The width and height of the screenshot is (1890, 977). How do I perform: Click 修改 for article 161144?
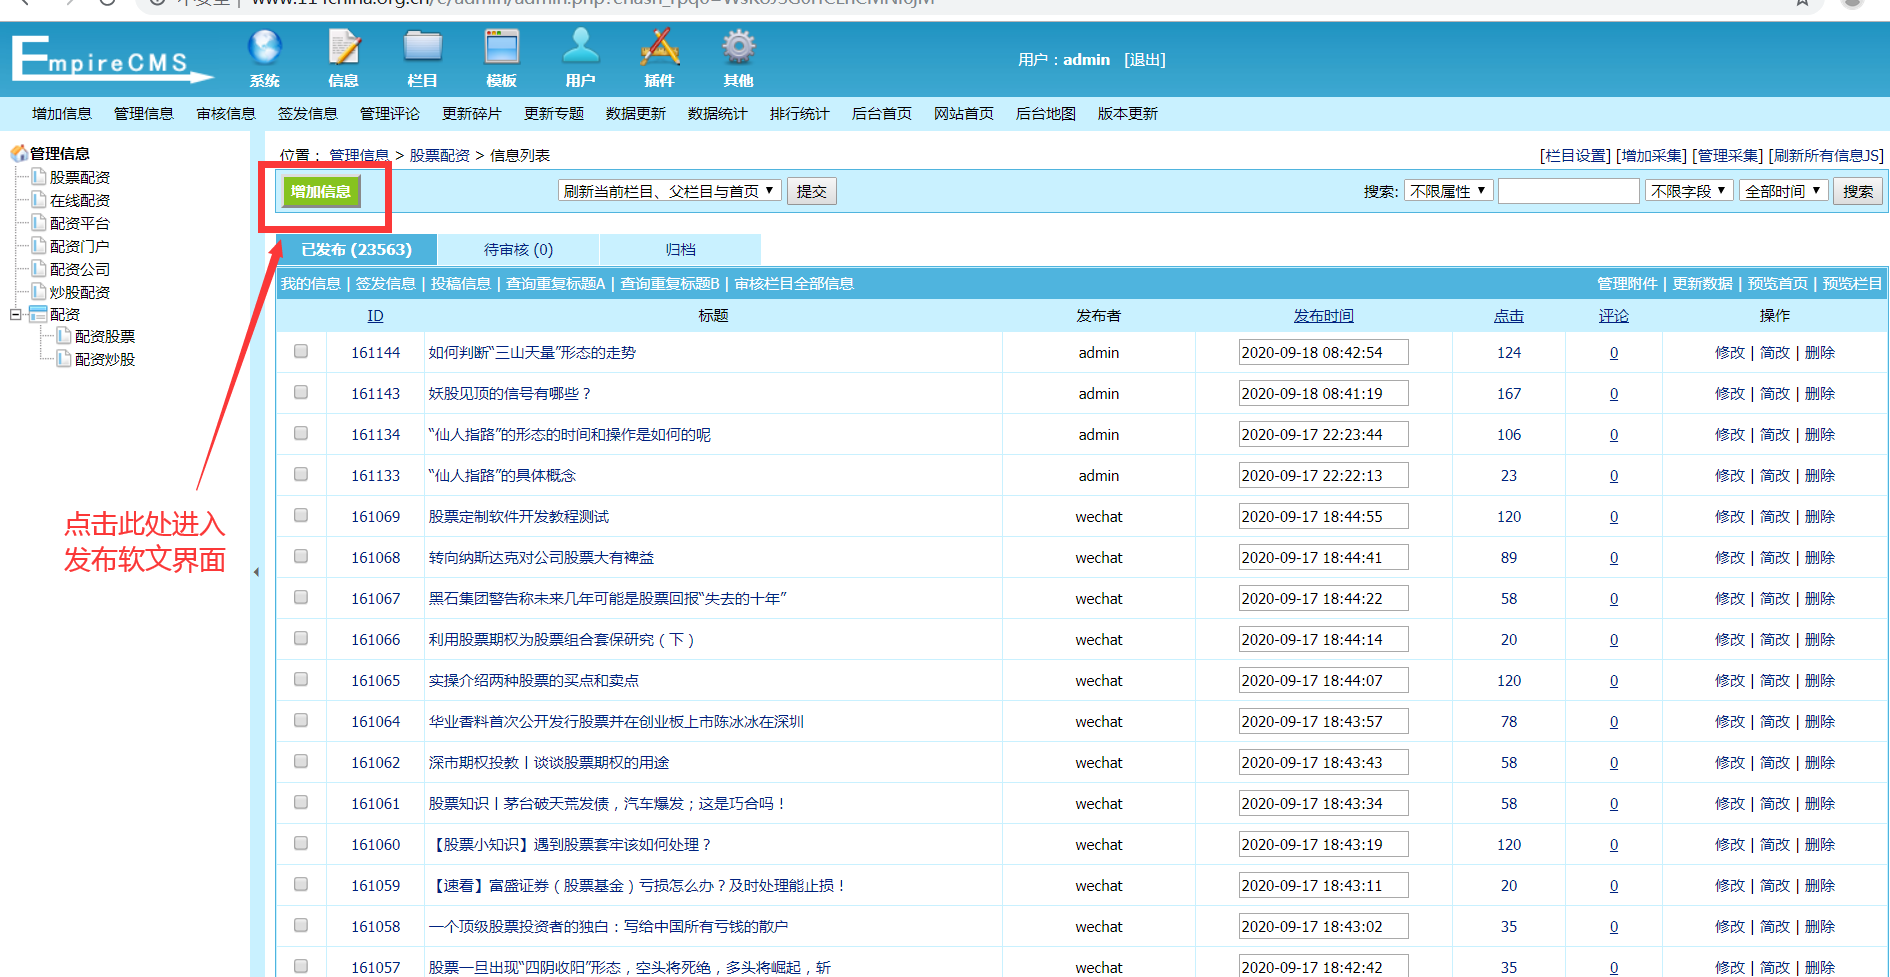(1730, 352)
